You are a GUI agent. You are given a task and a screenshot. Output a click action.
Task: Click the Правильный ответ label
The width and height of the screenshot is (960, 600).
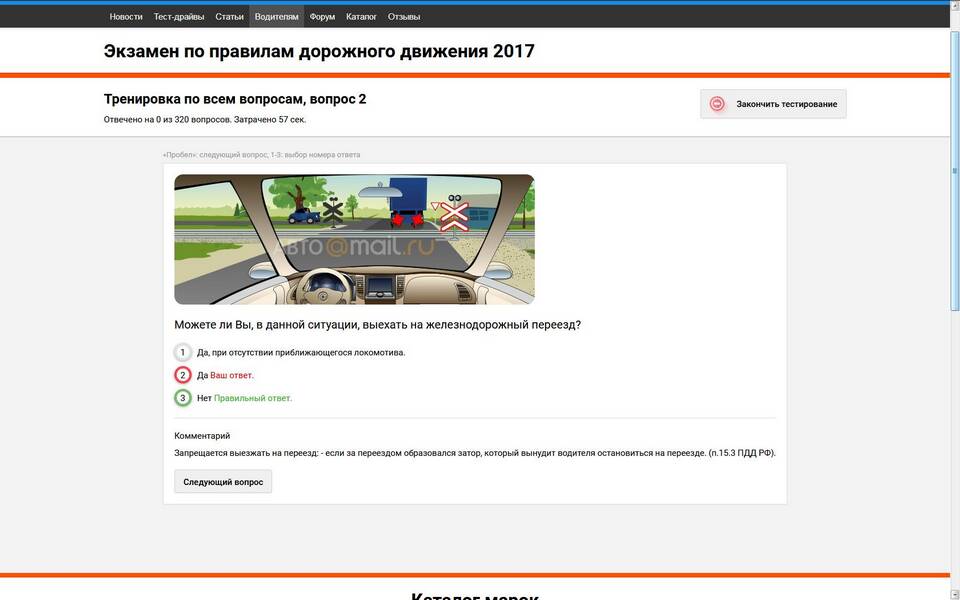[x=253, y=398]
